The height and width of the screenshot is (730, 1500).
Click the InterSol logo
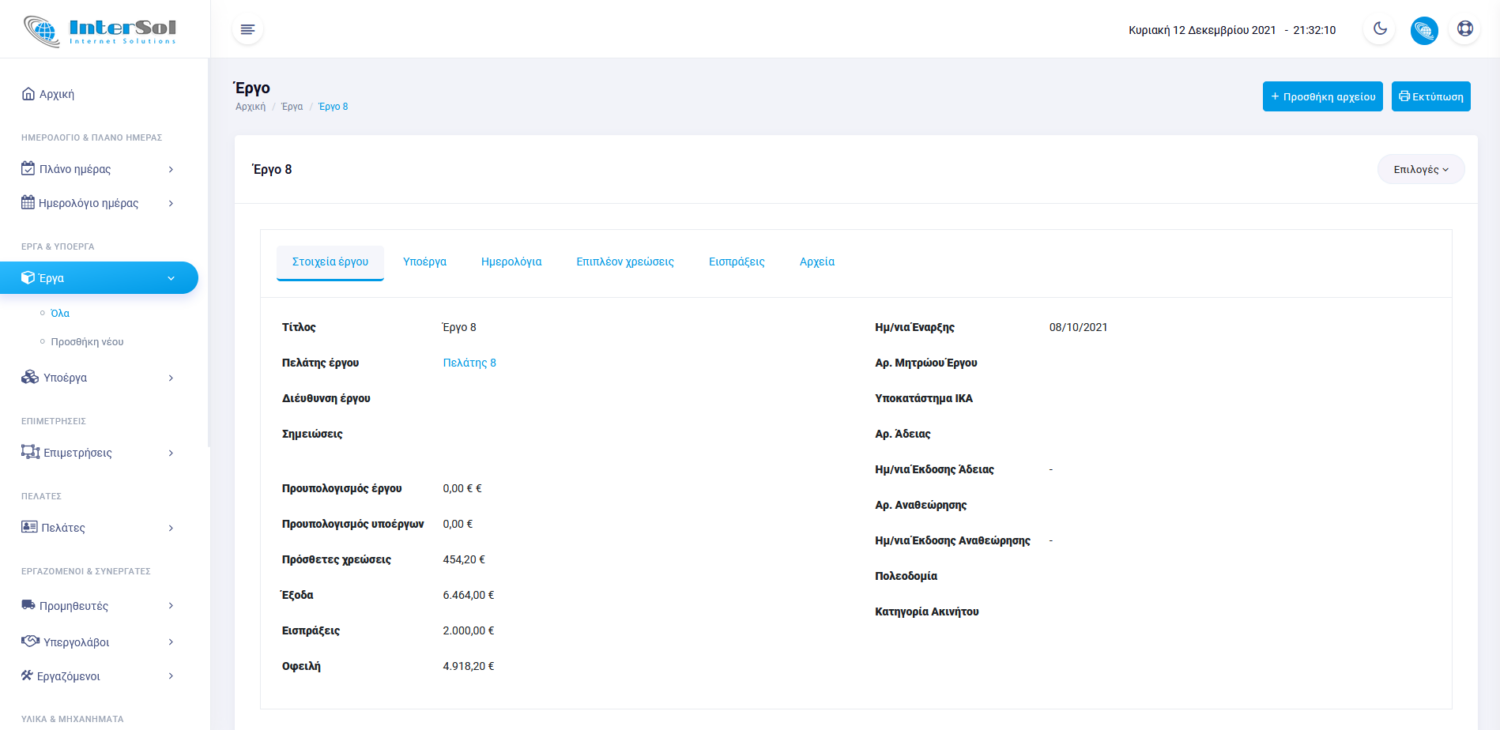click(100, 30)
